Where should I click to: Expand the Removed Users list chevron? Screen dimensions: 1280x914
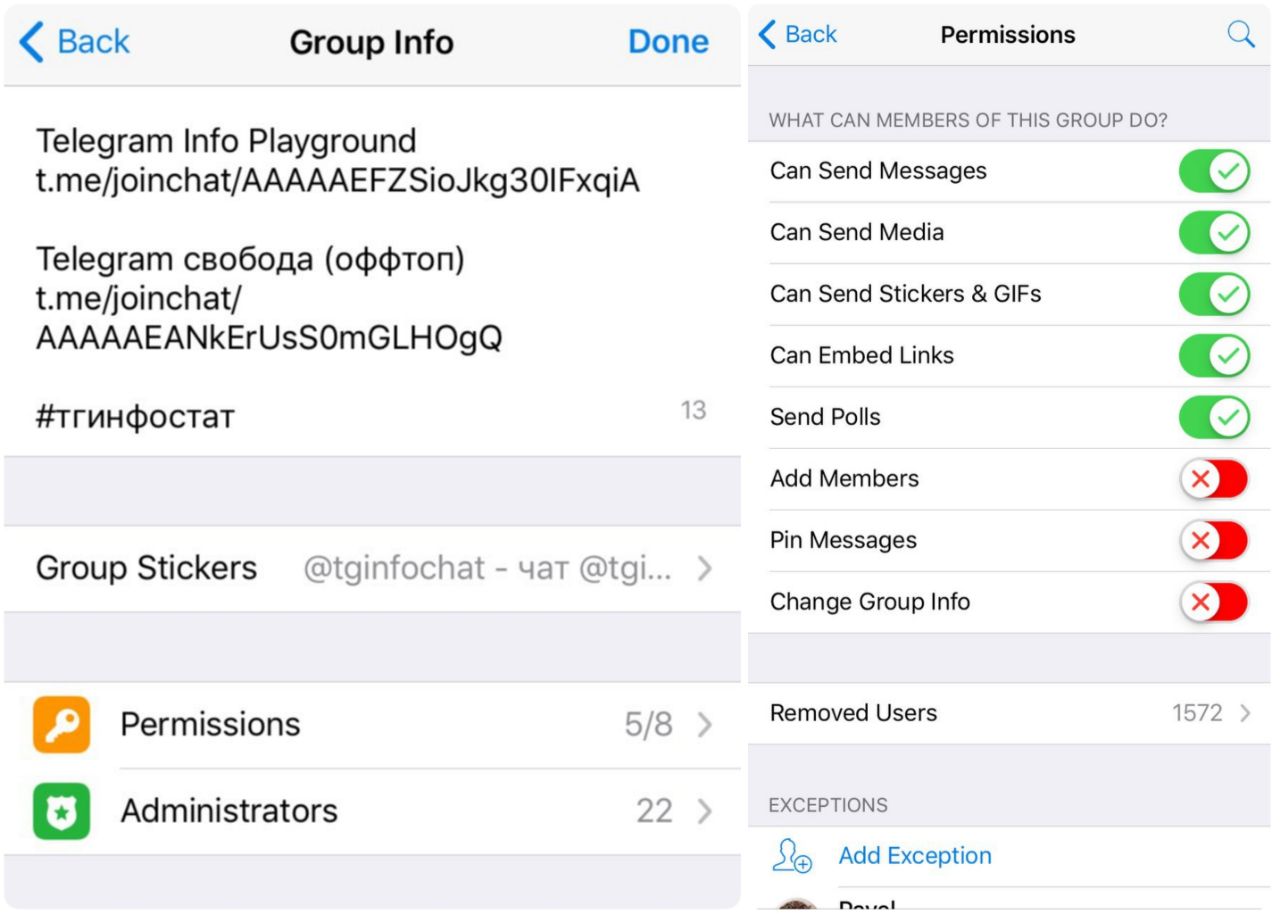pos(1245,713)
